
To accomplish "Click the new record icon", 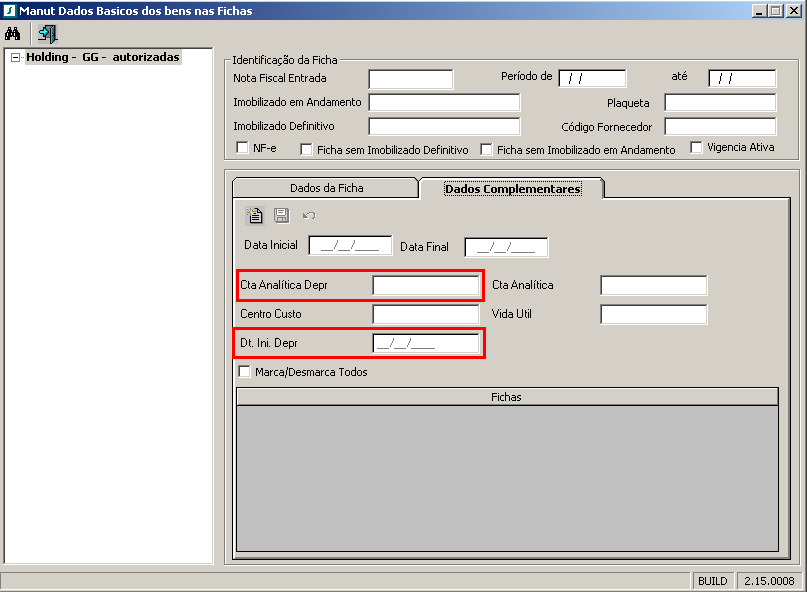I will coord(255,215).
